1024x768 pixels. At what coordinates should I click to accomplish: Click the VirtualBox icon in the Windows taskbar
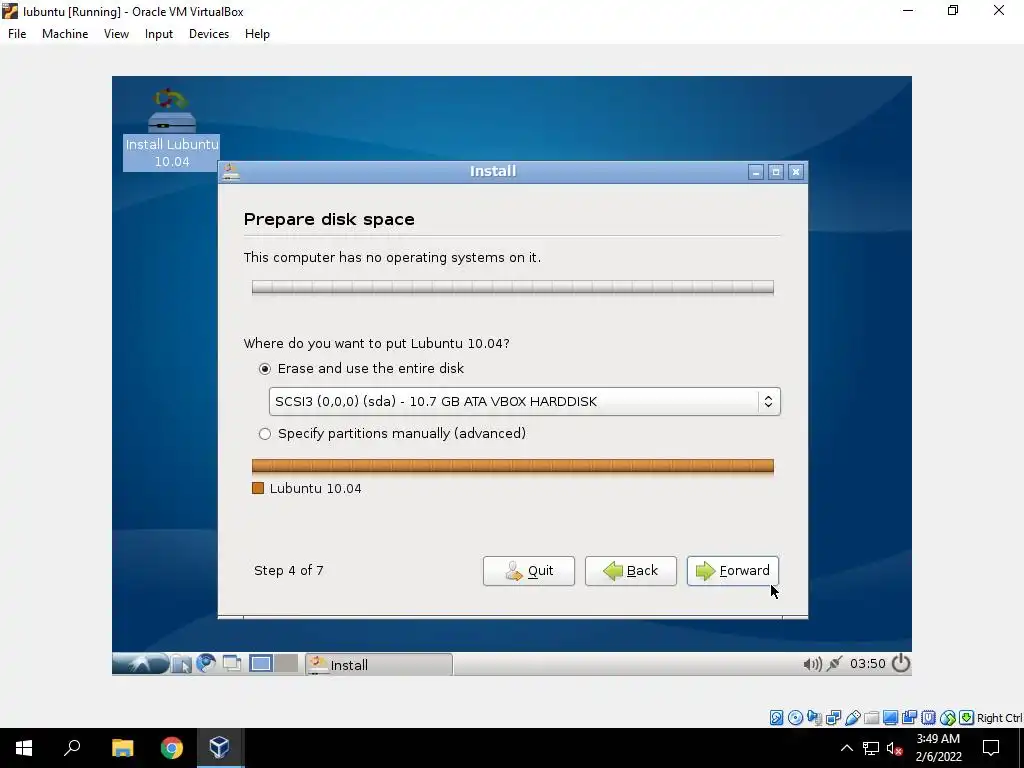[x=219, y=748]
